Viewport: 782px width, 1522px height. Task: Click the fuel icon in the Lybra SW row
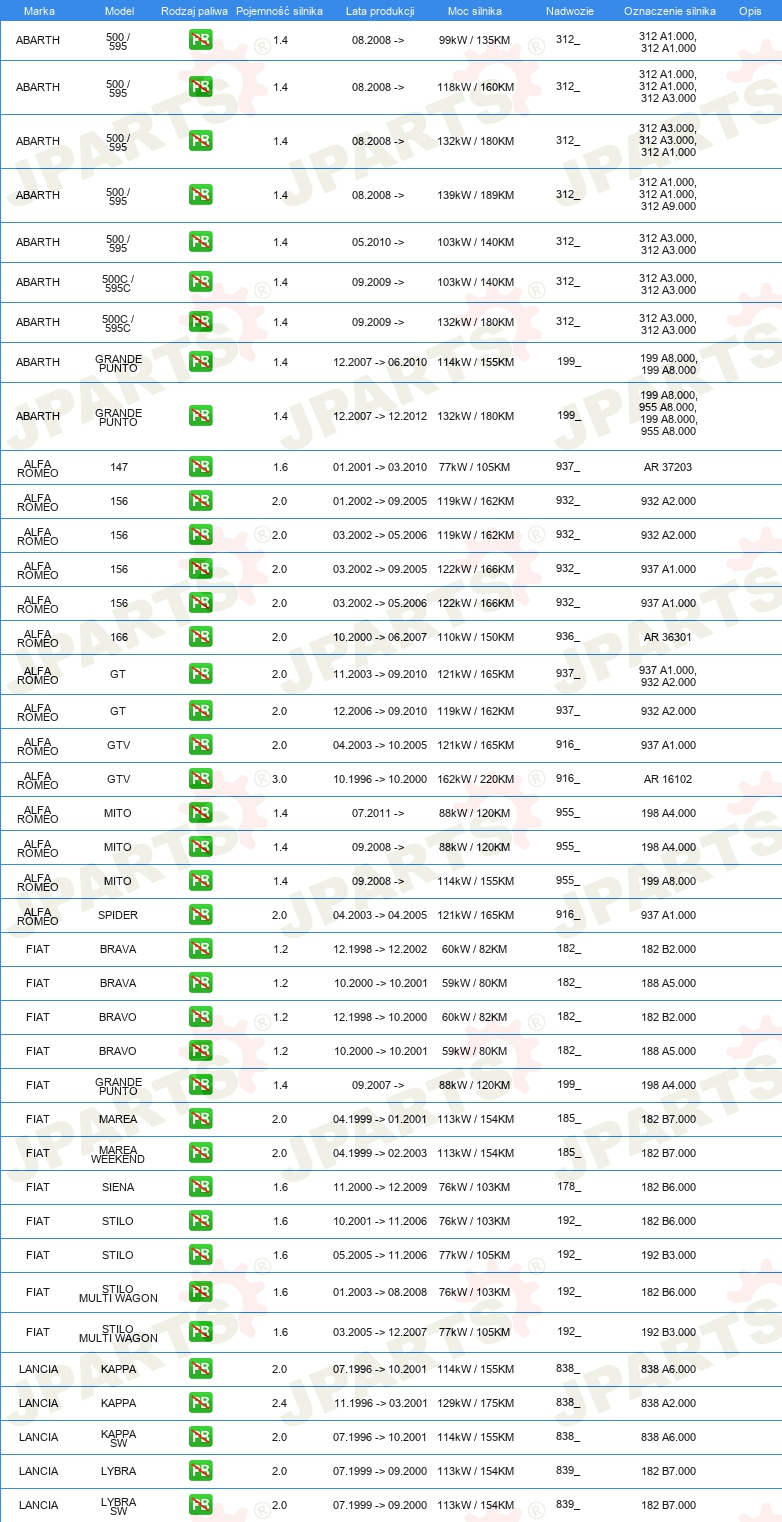(200, 1505)
